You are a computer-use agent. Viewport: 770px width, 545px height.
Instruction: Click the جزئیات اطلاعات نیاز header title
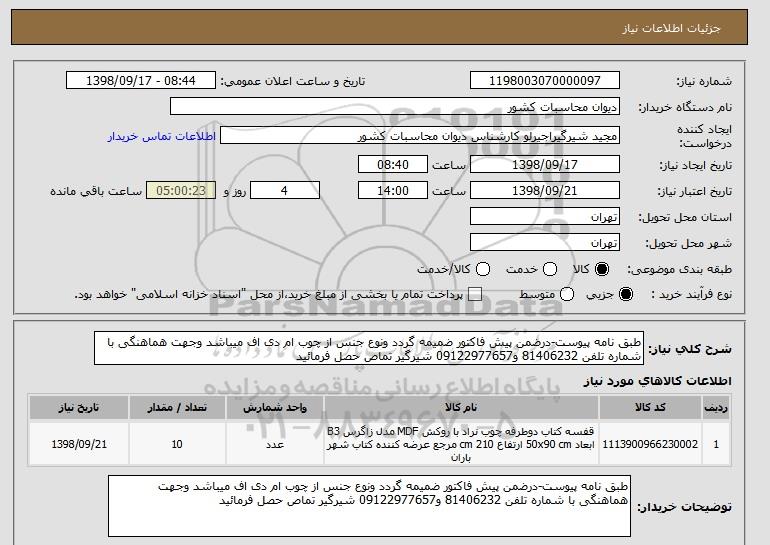coord(671,28)
